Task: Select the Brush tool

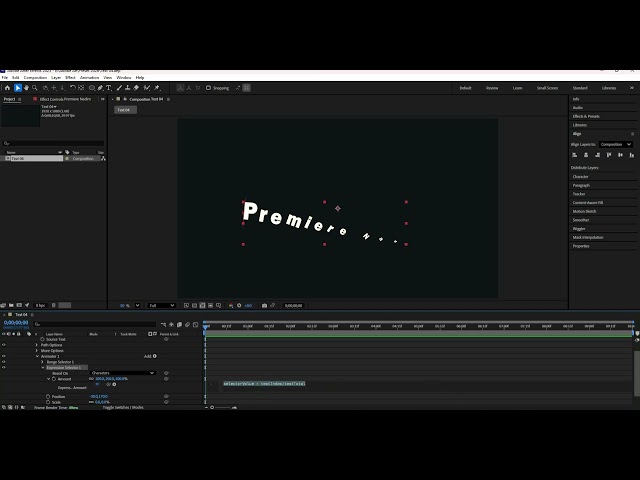Action: (x=119, y=88)
